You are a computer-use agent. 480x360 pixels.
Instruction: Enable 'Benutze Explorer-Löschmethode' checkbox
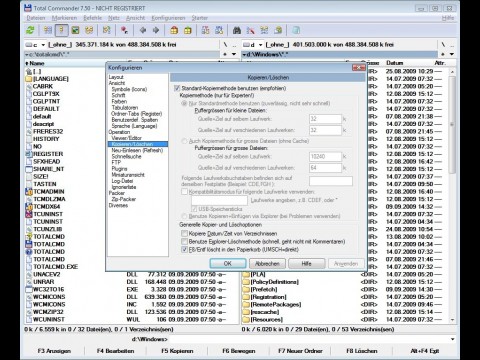coord(184,241)
